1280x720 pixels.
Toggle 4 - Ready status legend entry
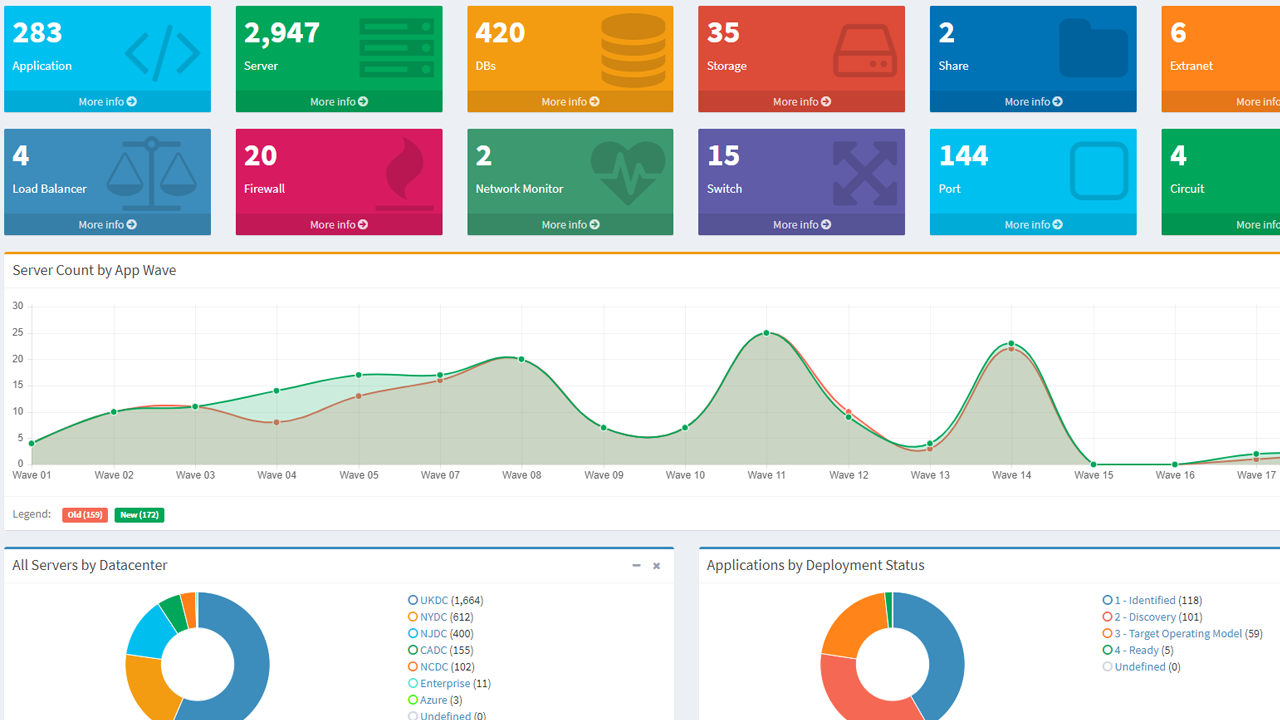pyautogui.click(x=1138, y=650)
